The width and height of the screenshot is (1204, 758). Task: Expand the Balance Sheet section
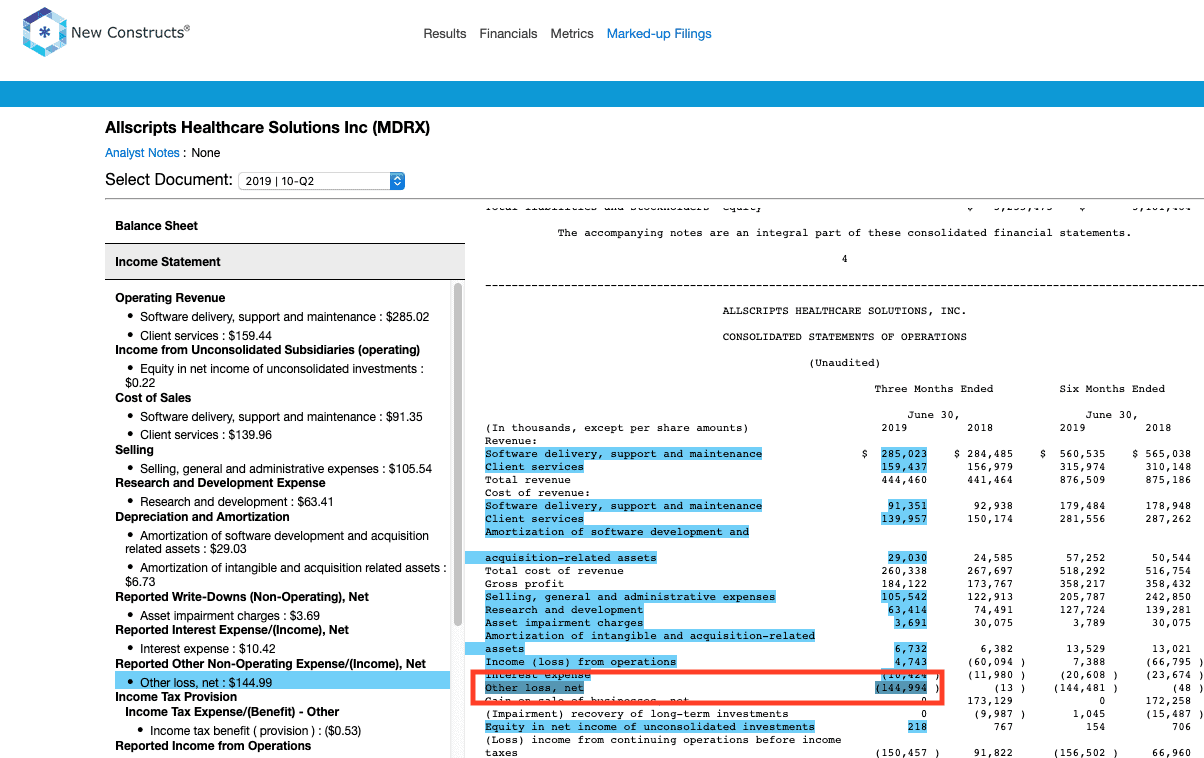[285, 226]
